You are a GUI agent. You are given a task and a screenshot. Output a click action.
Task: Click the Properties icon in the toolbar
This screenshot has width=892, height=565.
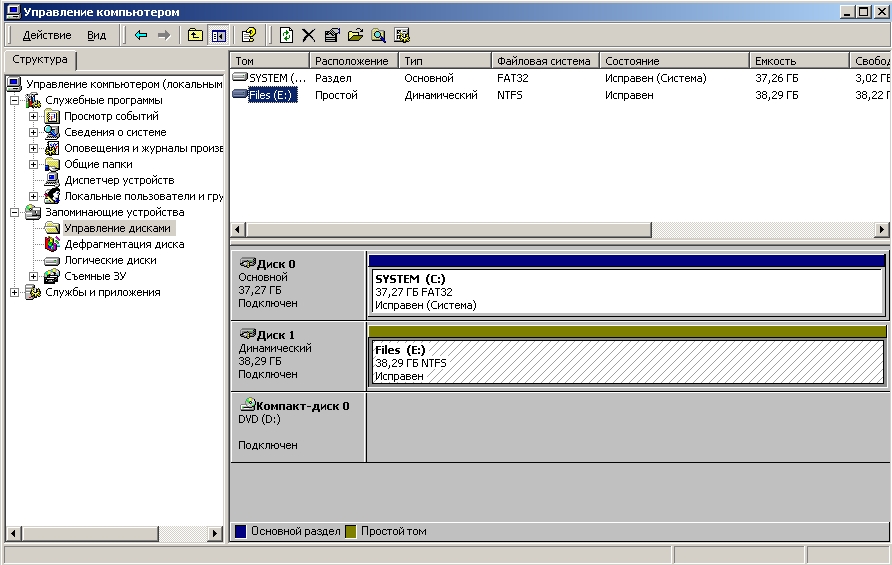(332, 35)
